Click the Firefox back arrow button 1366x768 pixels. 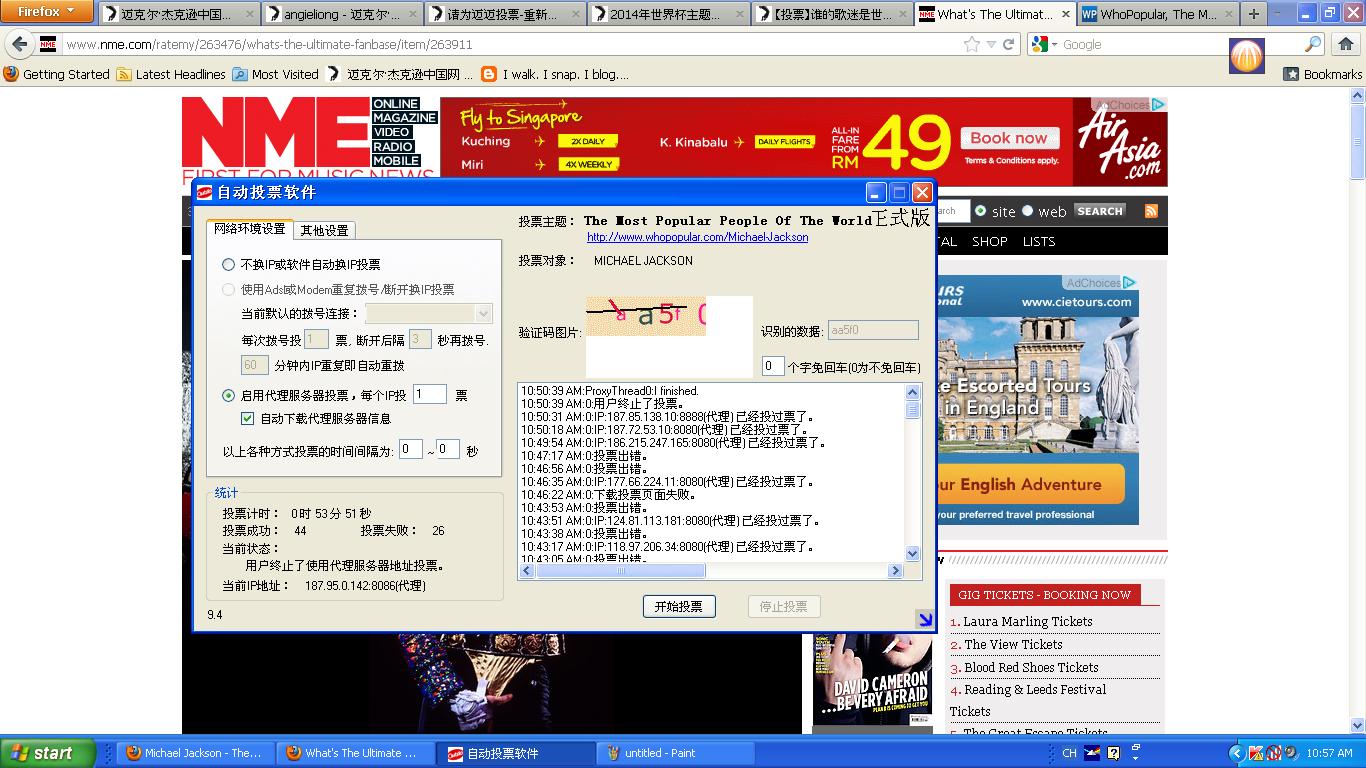[x=20, y=45]
